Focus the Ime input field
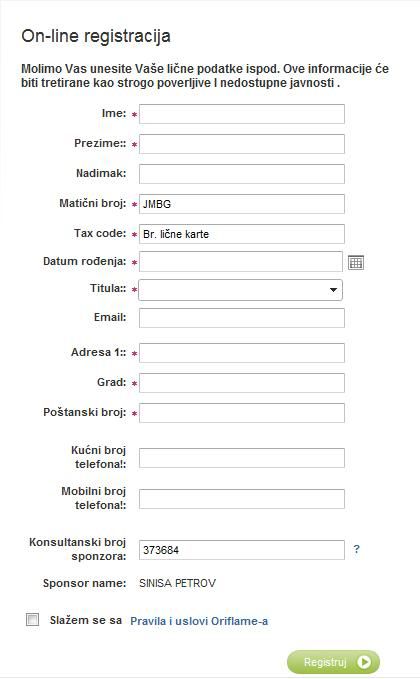 pos(242,114)
